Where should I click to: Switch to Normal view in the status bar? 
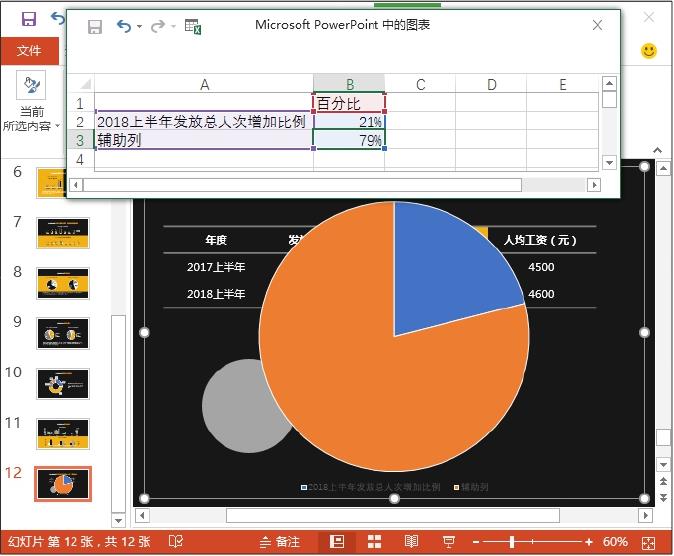pos(337,542)
